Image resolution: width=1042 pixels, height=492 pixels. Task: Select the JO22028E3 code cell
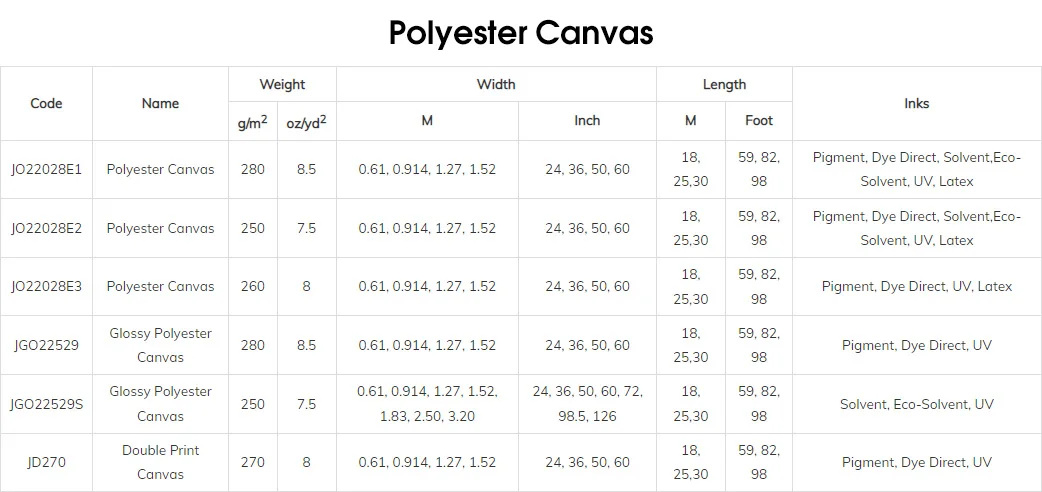(x=46, y=287)
